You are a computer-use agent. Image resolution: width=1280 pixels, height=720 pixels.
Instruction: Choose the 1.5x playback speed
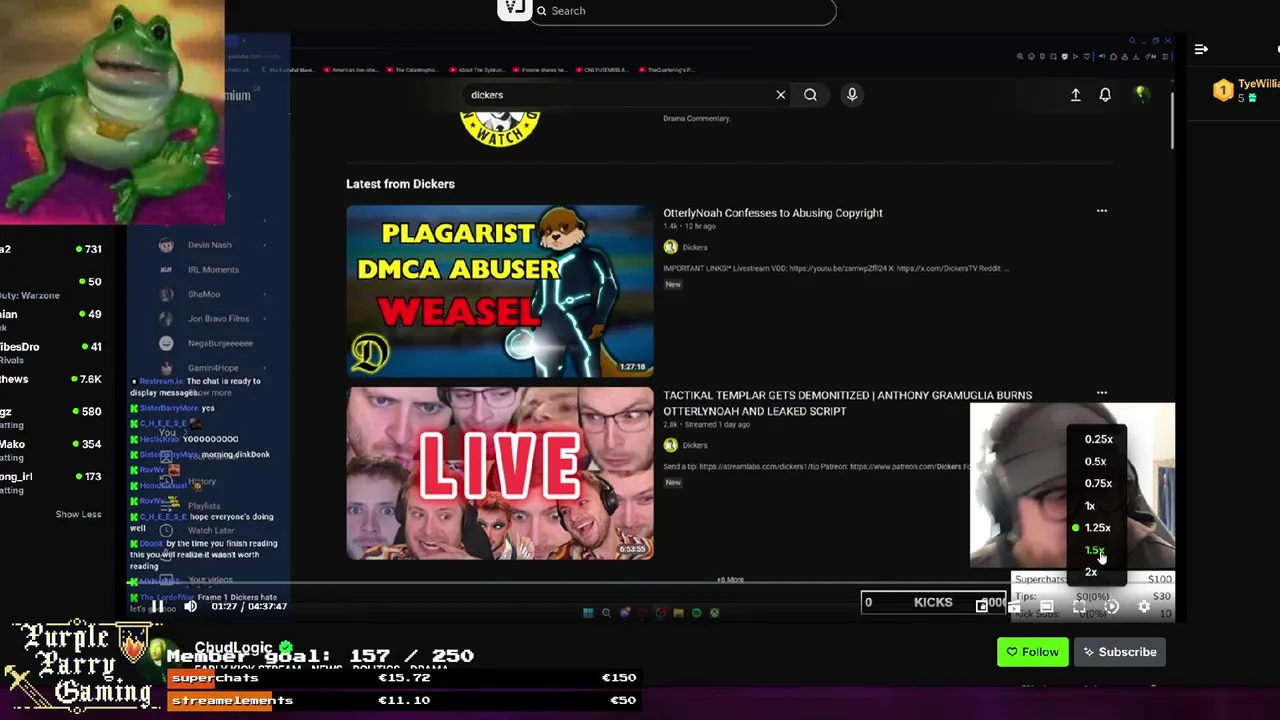pyautogui.click(x=1095, y=550)
